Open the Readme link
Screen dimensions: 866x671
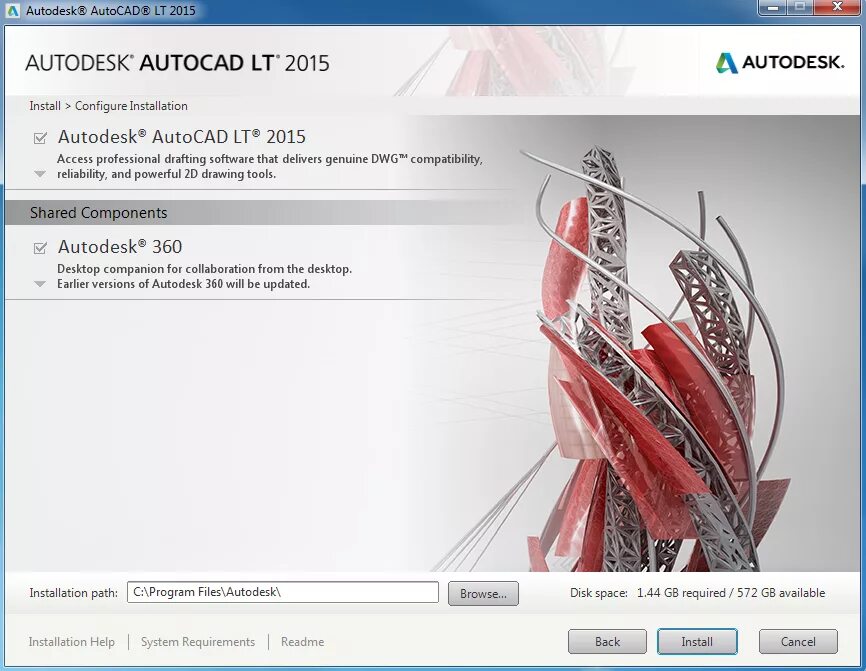(303, 642)
